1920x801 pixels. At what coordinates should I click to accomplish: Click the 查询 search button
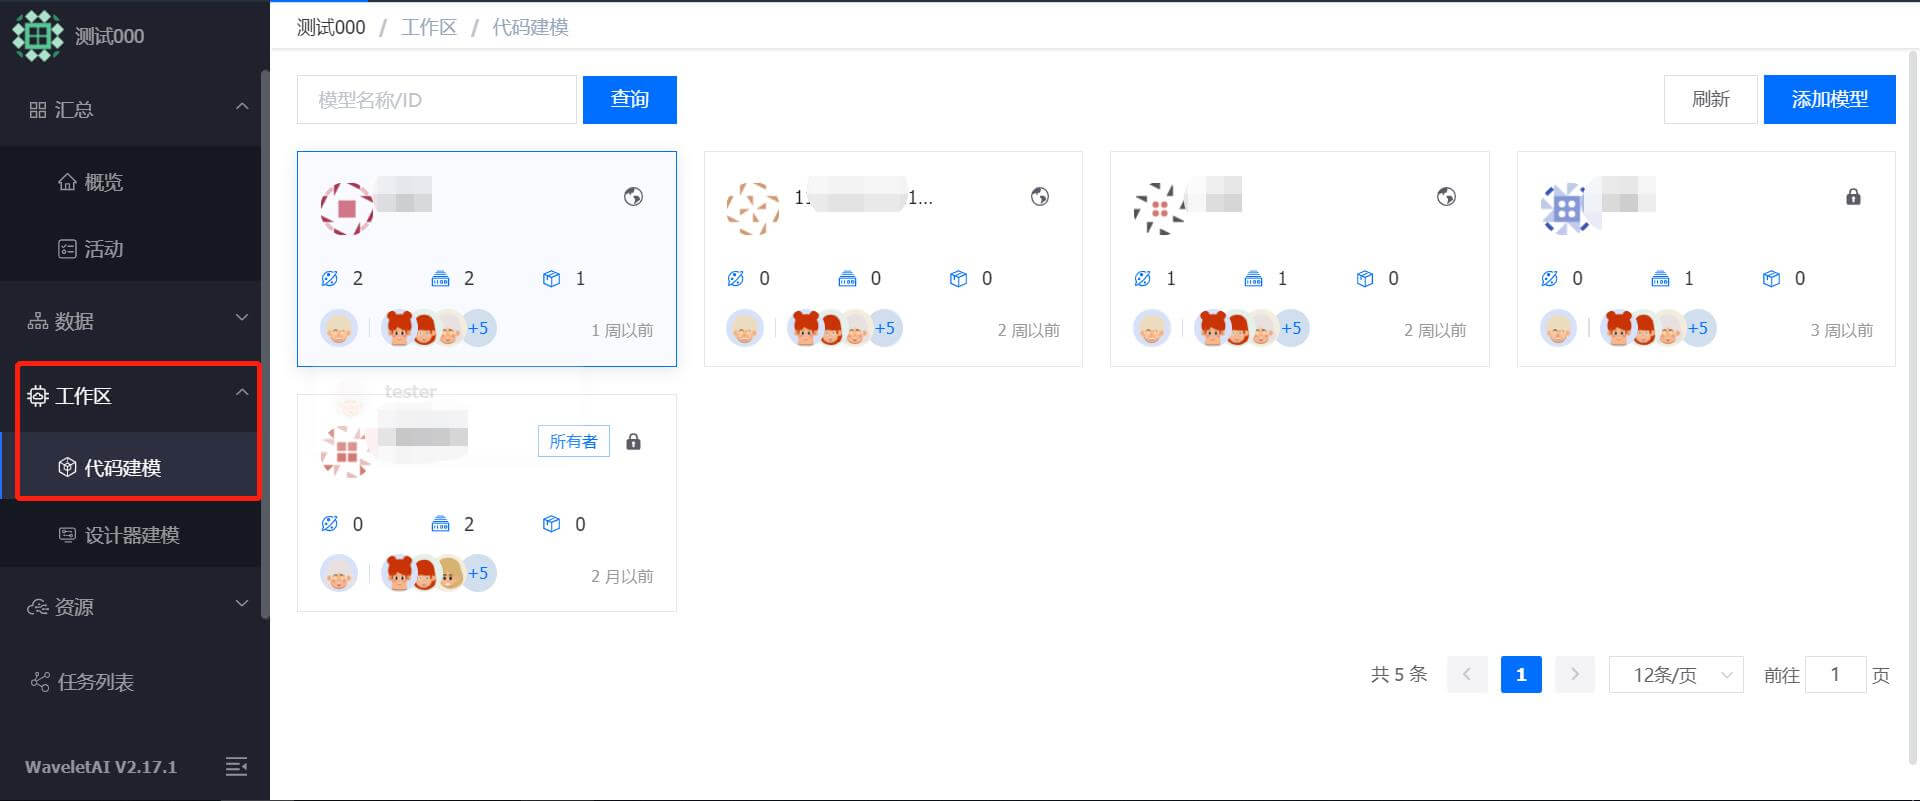click(629, 99)
